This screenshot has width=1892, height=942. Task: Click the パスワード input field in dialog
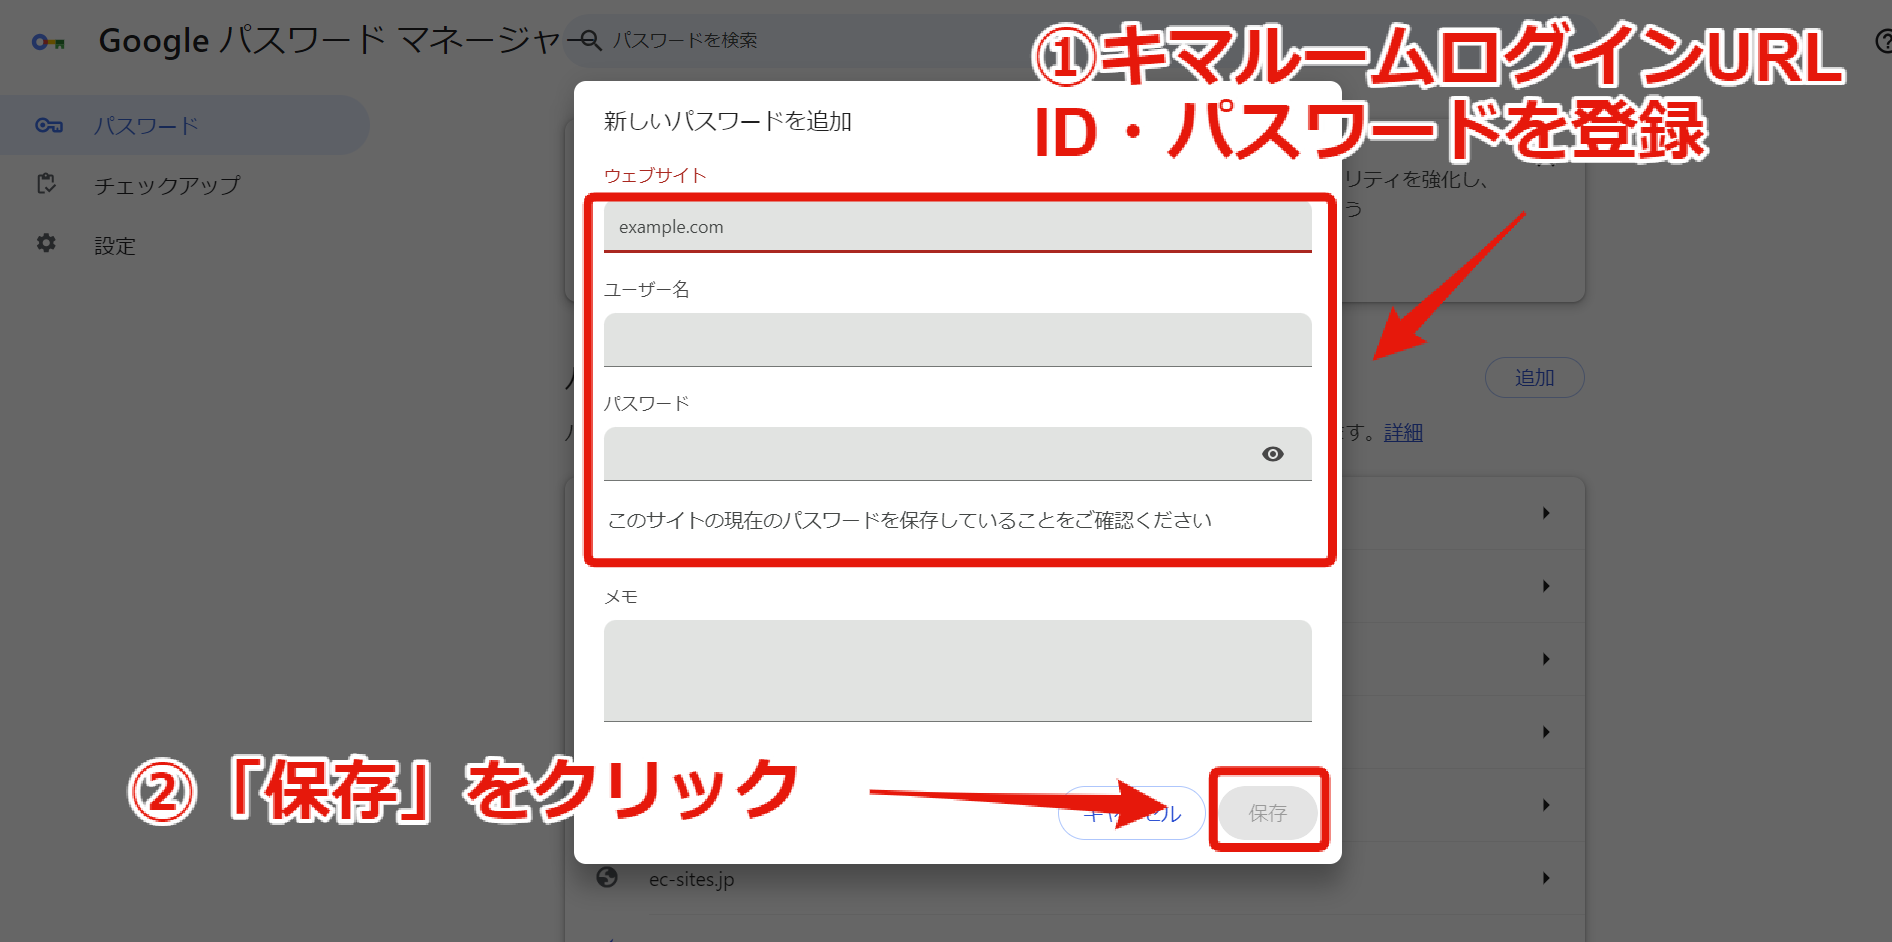pos(957,454)
